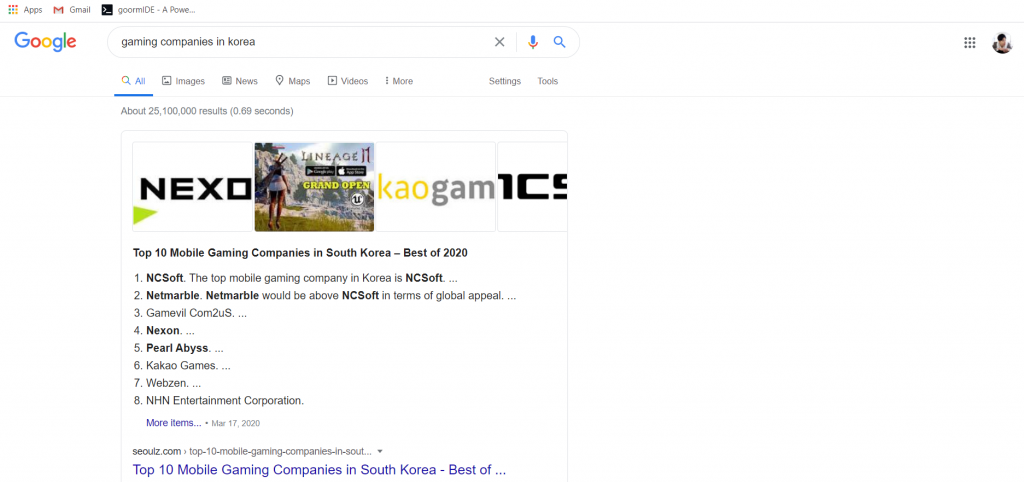Clear the search query with X icon
1024x482 pixels.
pos(500,42)
